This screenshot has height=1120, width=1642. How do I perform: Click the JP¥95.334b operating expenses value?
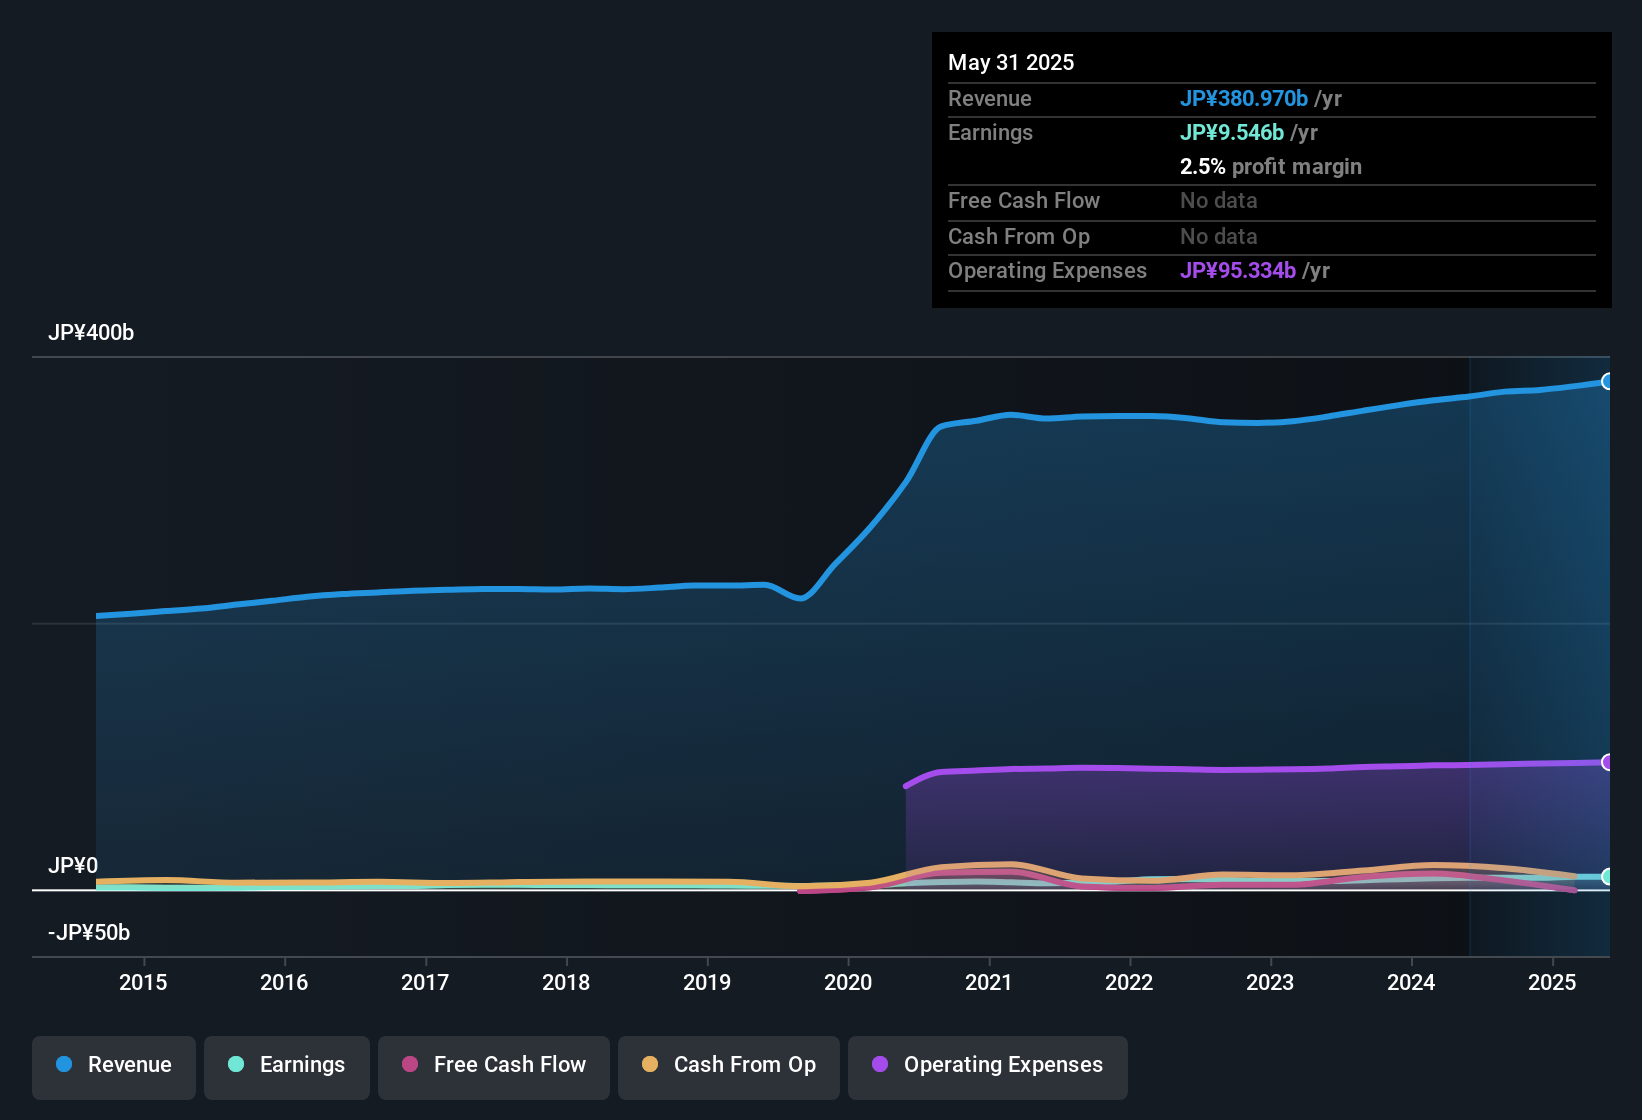1238,270
